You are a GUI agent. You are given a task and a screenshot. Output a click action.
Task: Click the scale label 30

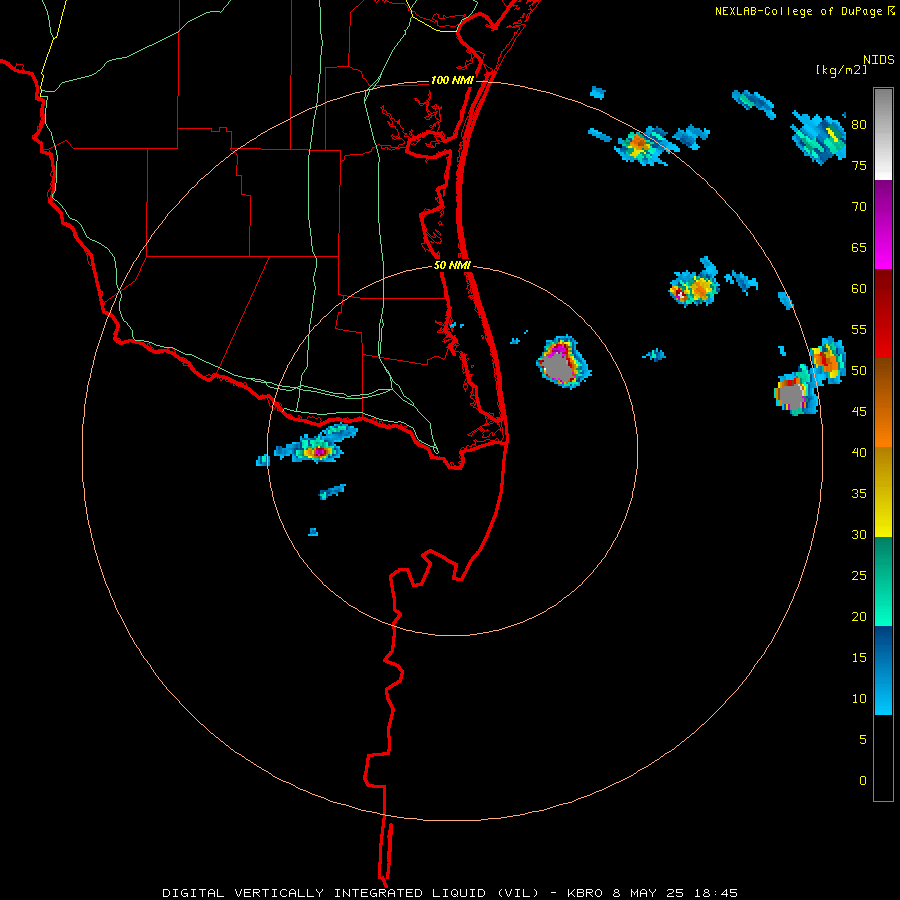859,534
